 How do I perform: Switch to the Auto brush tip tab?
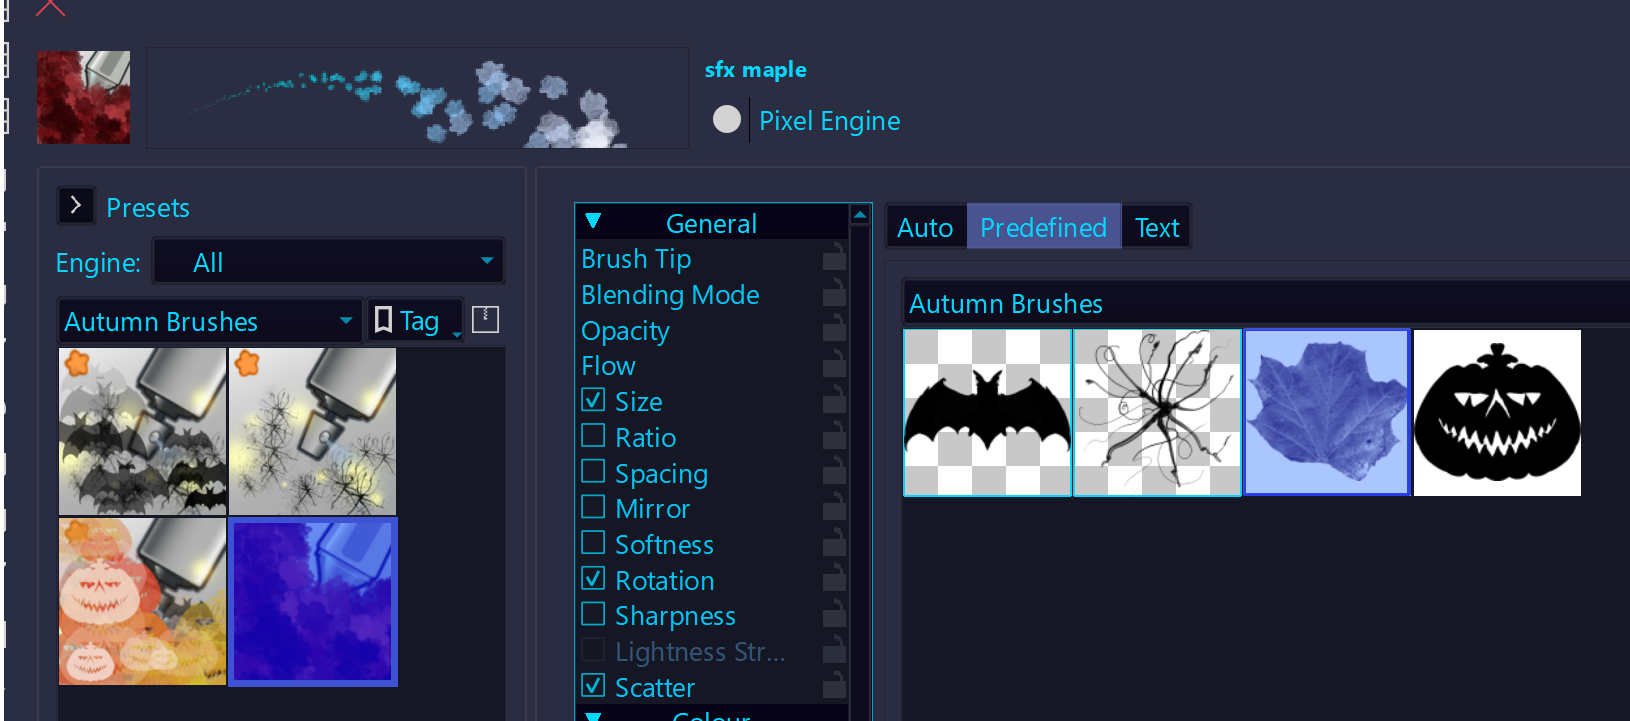[925, 228]
